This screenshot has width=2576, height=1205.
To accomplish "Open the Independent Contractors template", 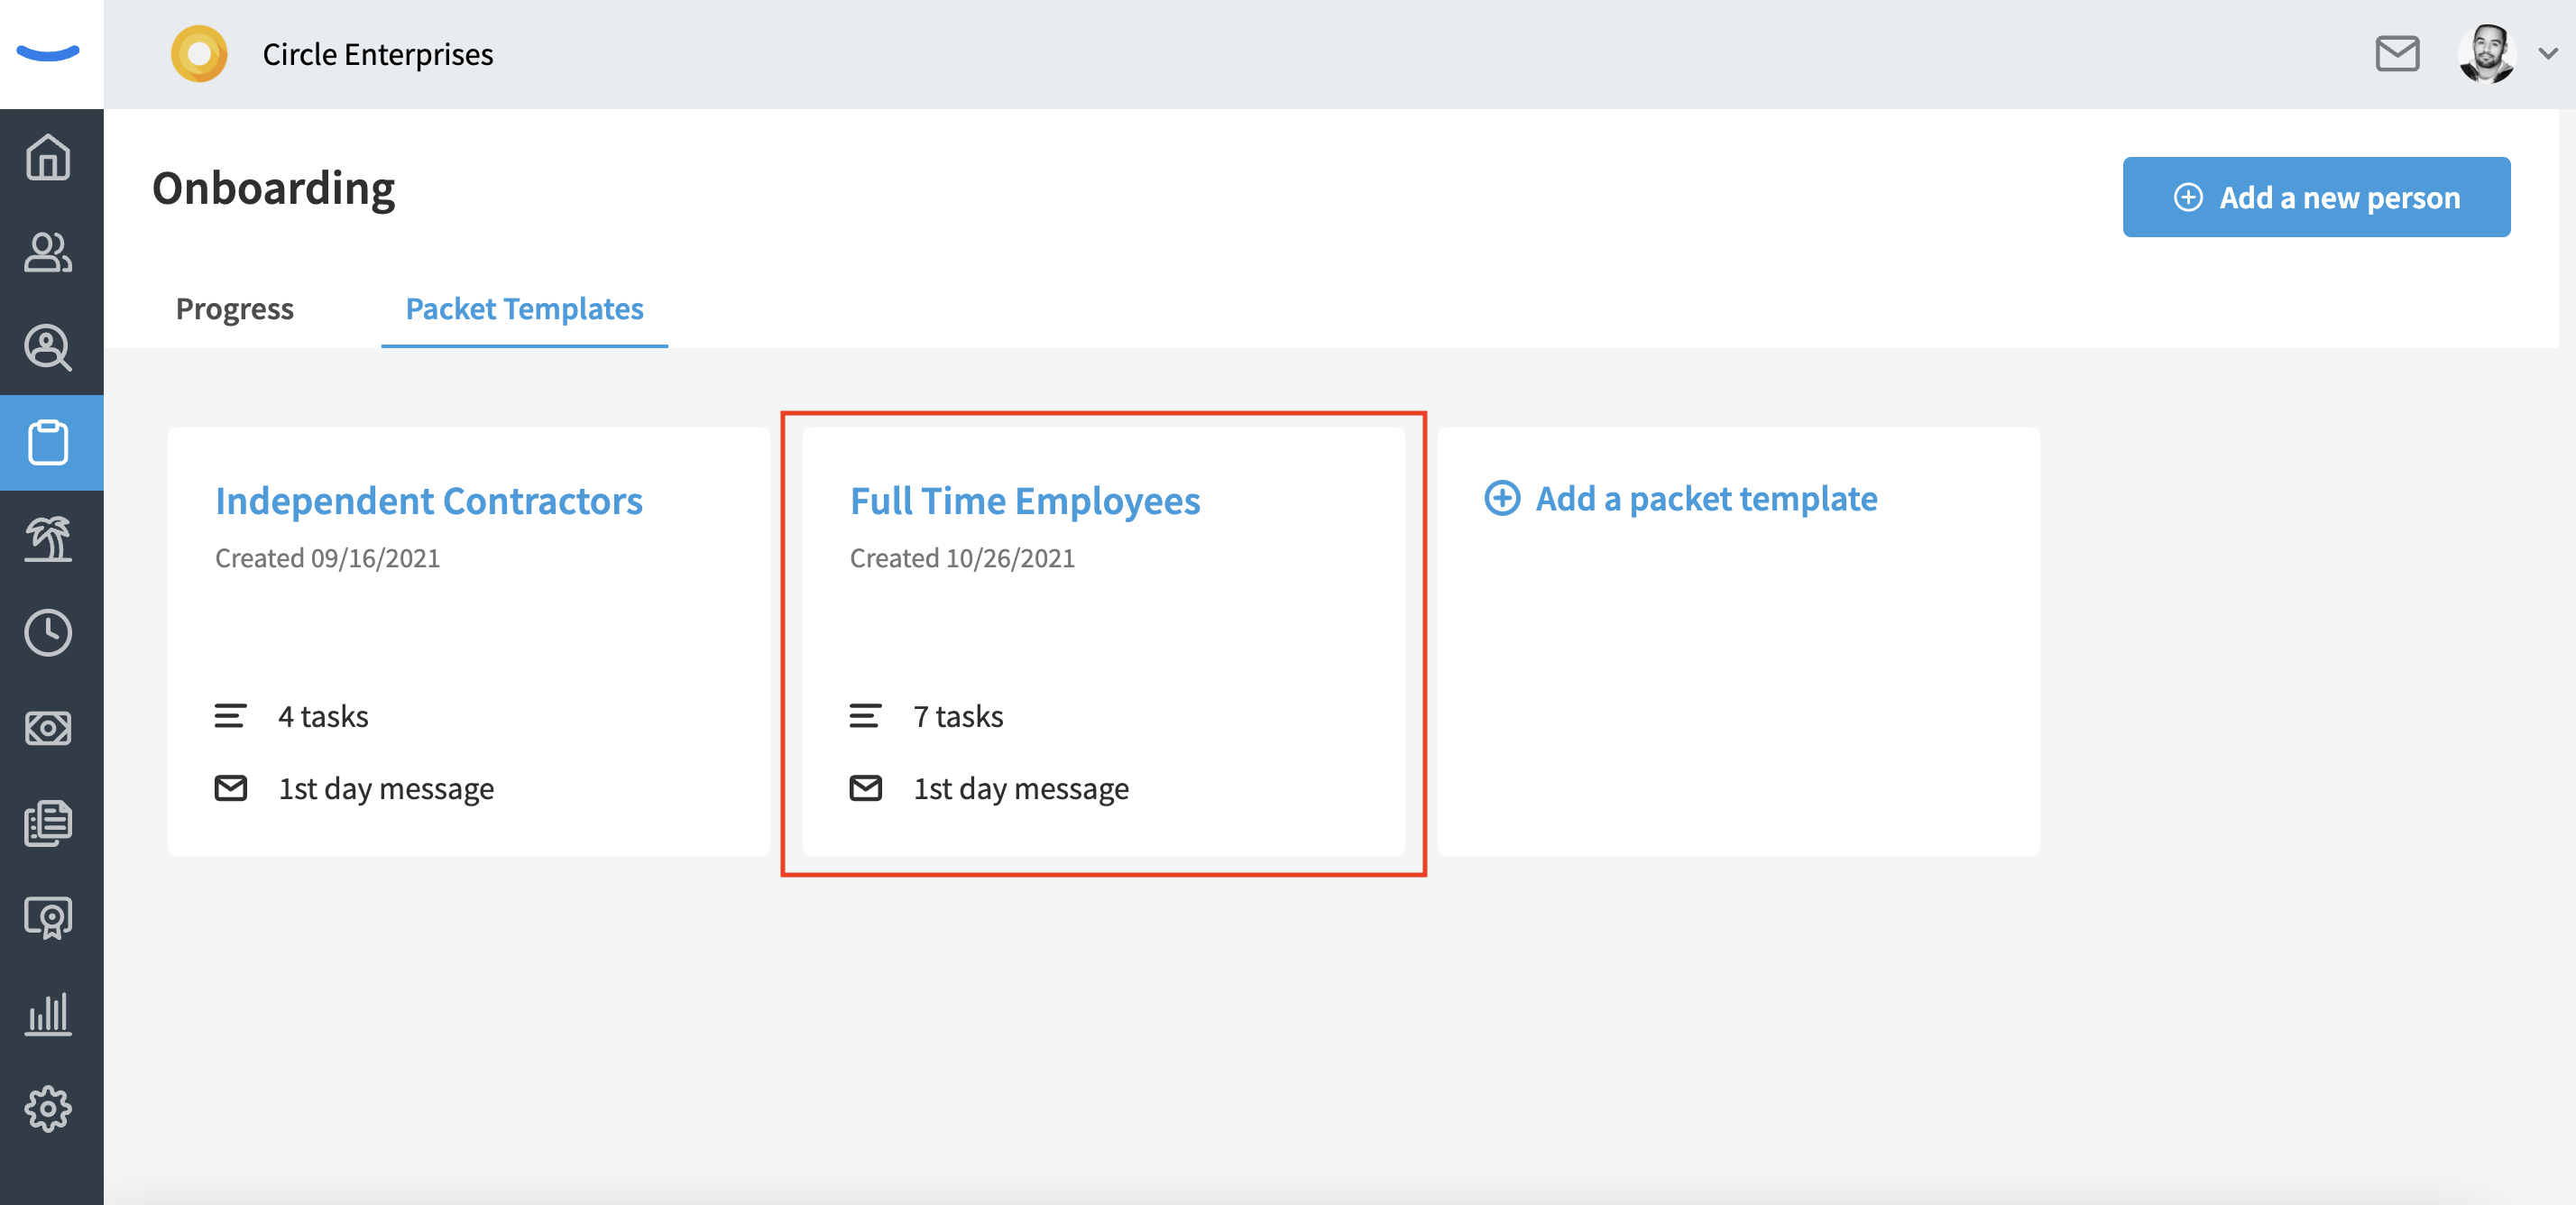I will pos(429,500).
